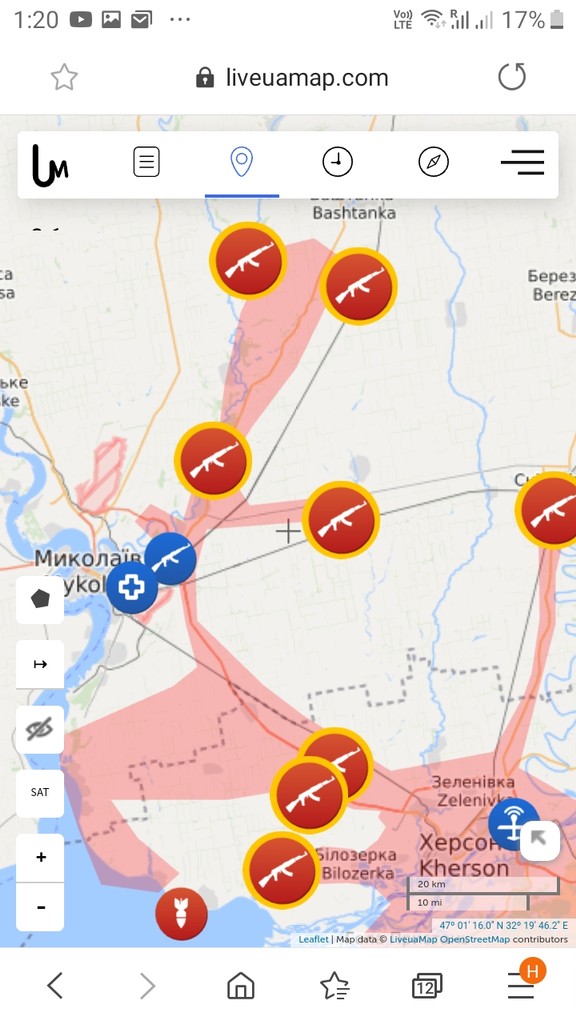The image size is (576, 1024).
Task: Select the polygon draw tool
Action: [x=40, y=600]
